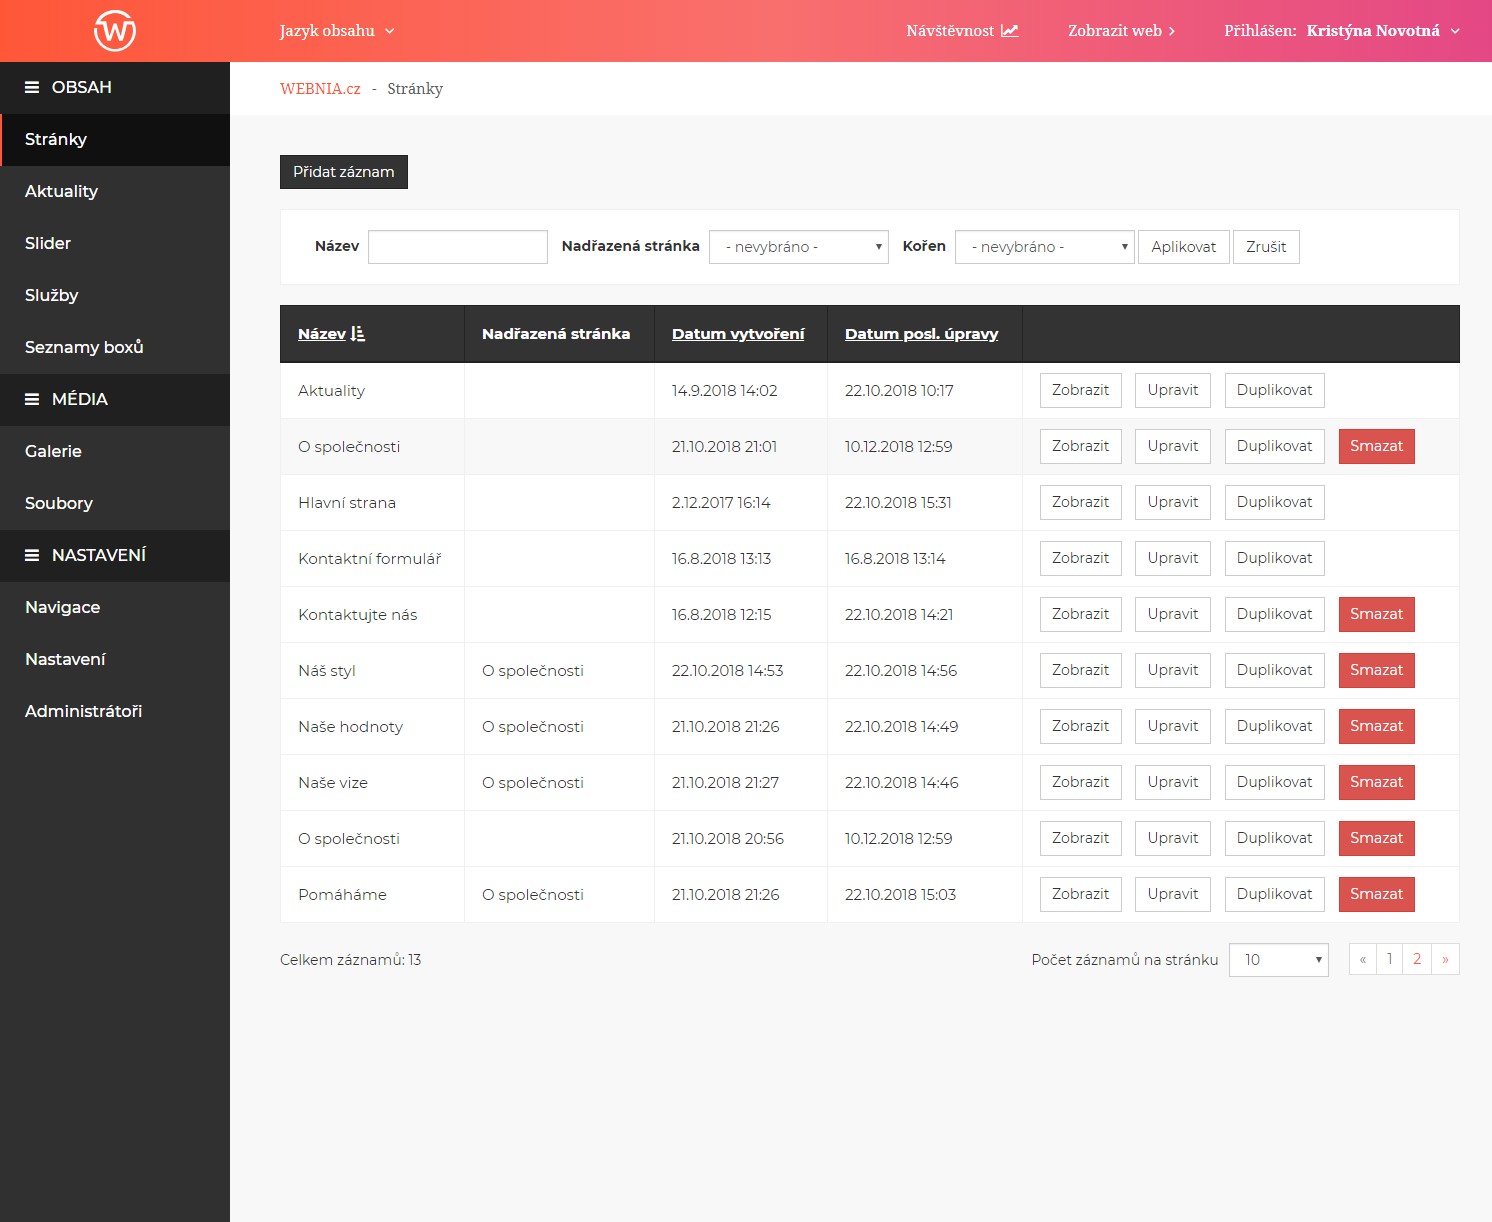Go to next page with » arrow
The width and height of the screenshot is (1492, 1222).
coord(1445,959)
